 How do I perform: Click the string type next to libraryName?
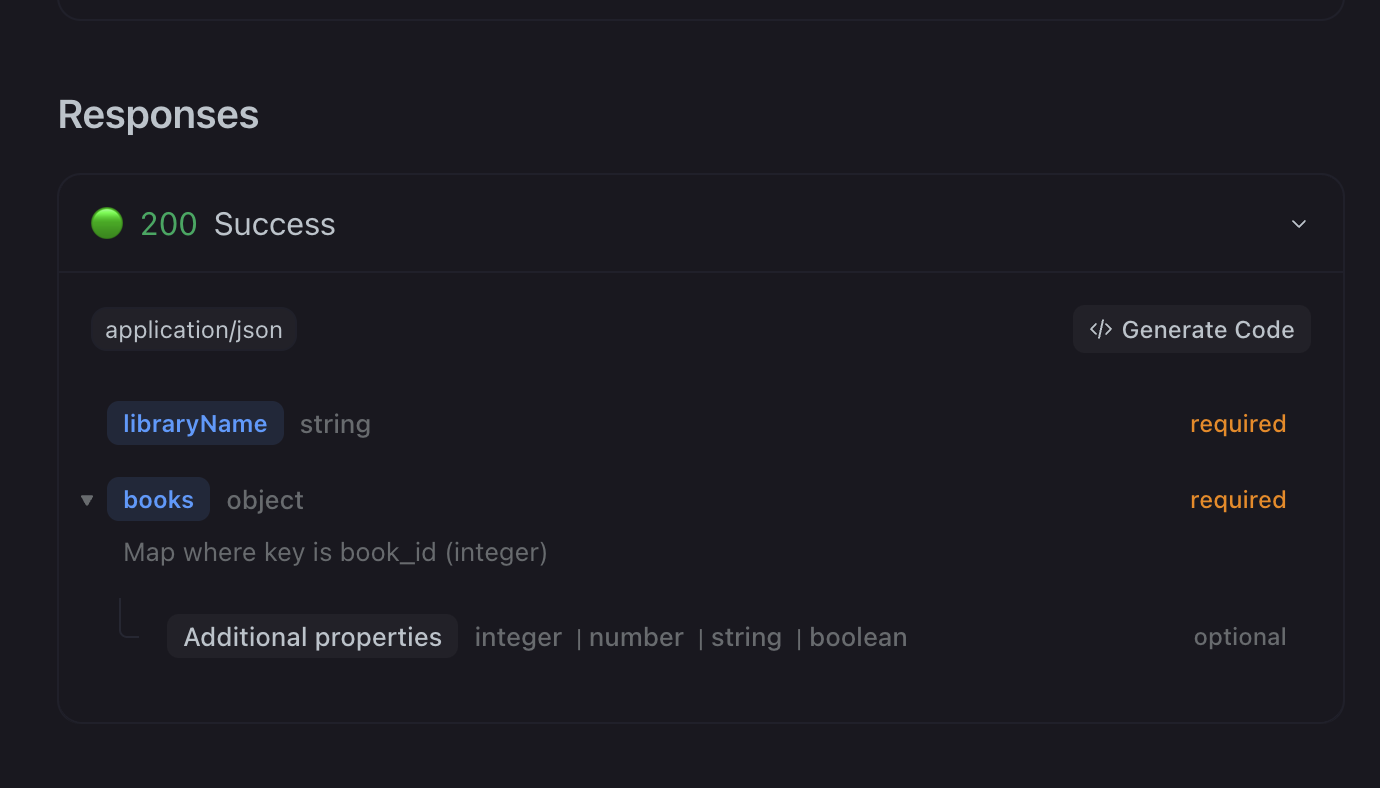(335, 424)
